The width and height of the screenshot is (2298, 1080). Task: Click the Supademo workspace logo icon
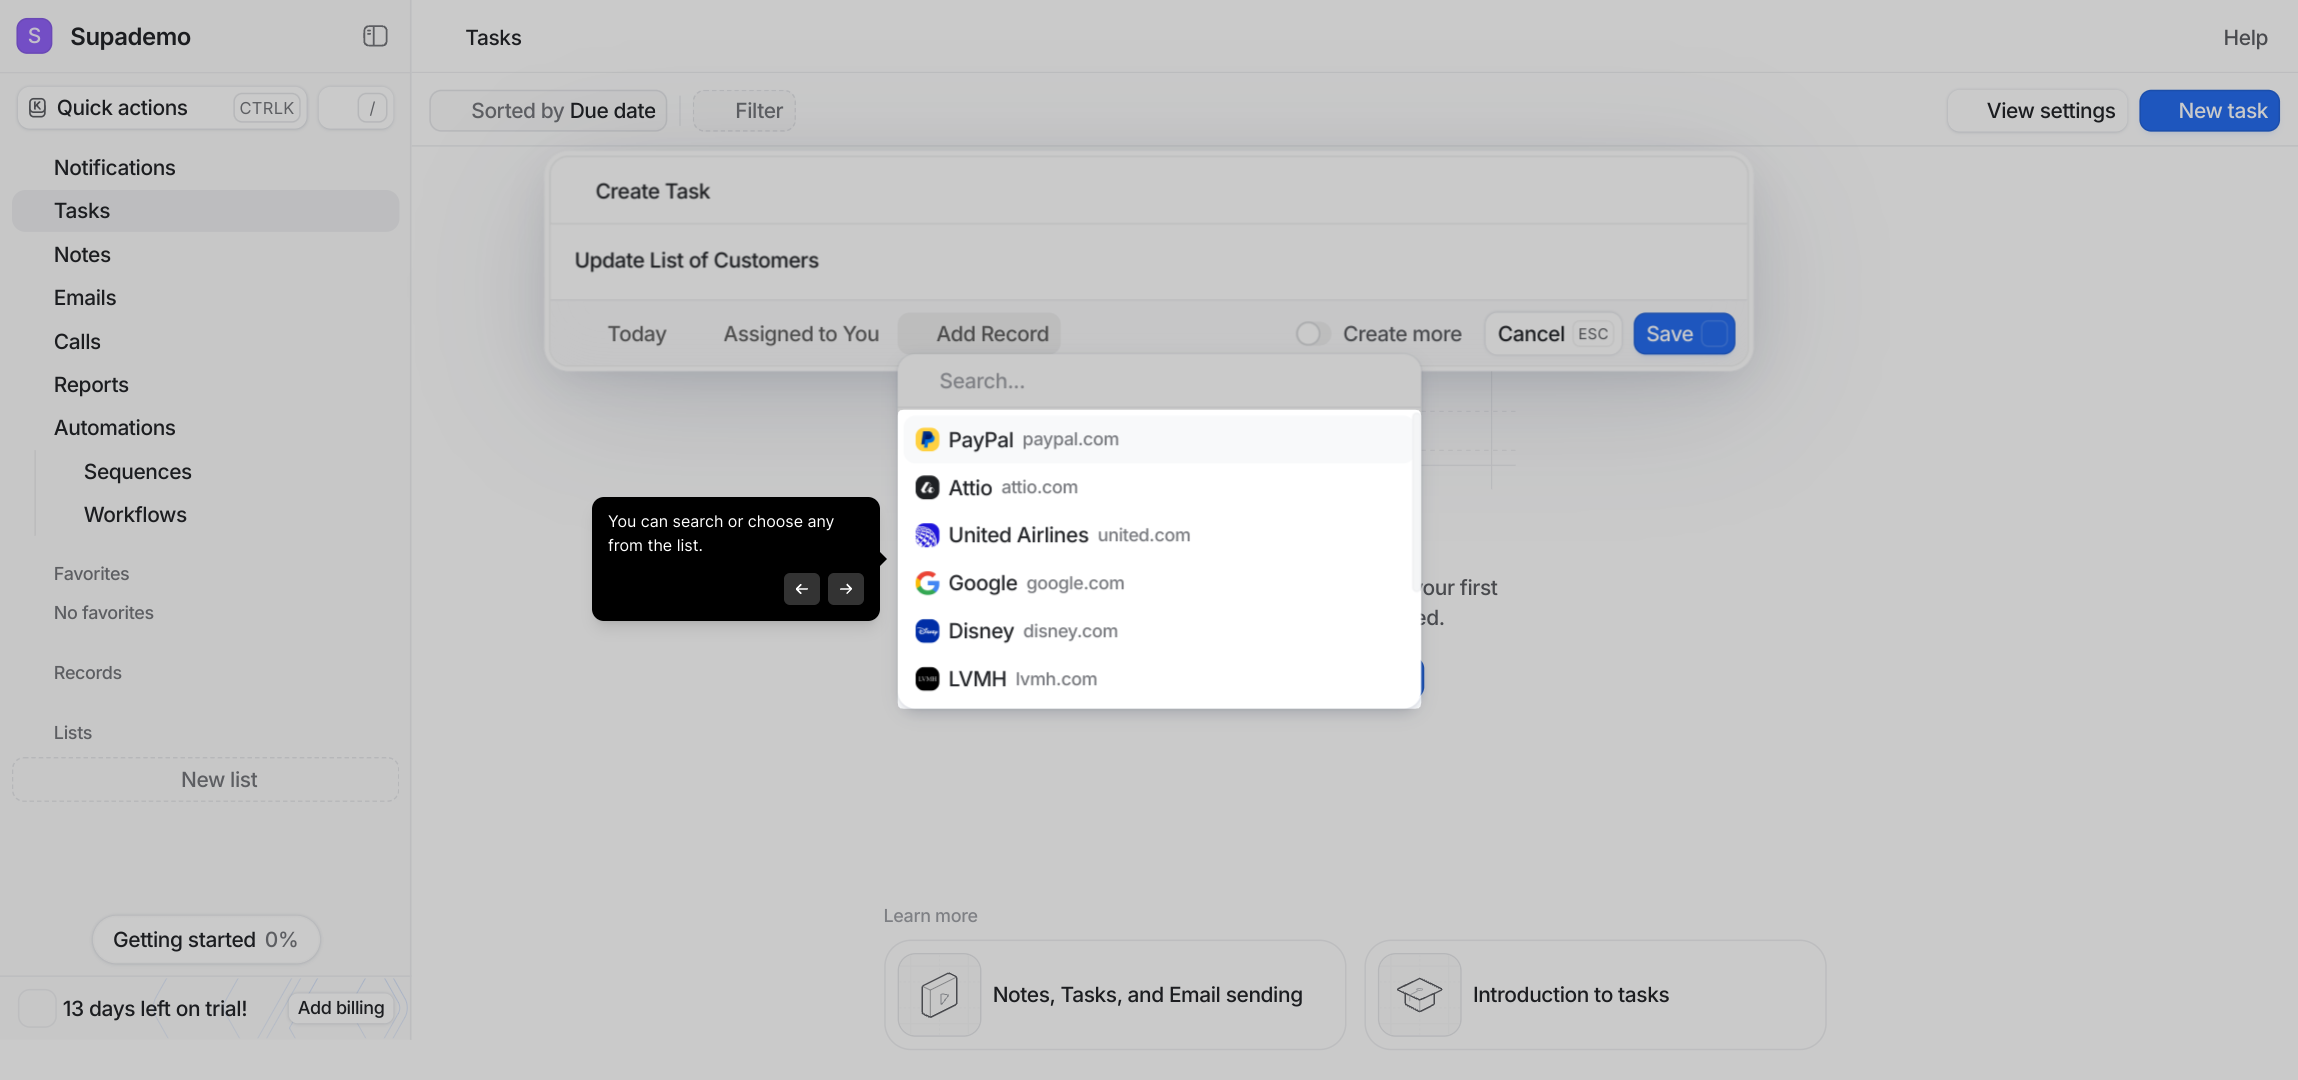pyautogui.click(x=34, y=36)
